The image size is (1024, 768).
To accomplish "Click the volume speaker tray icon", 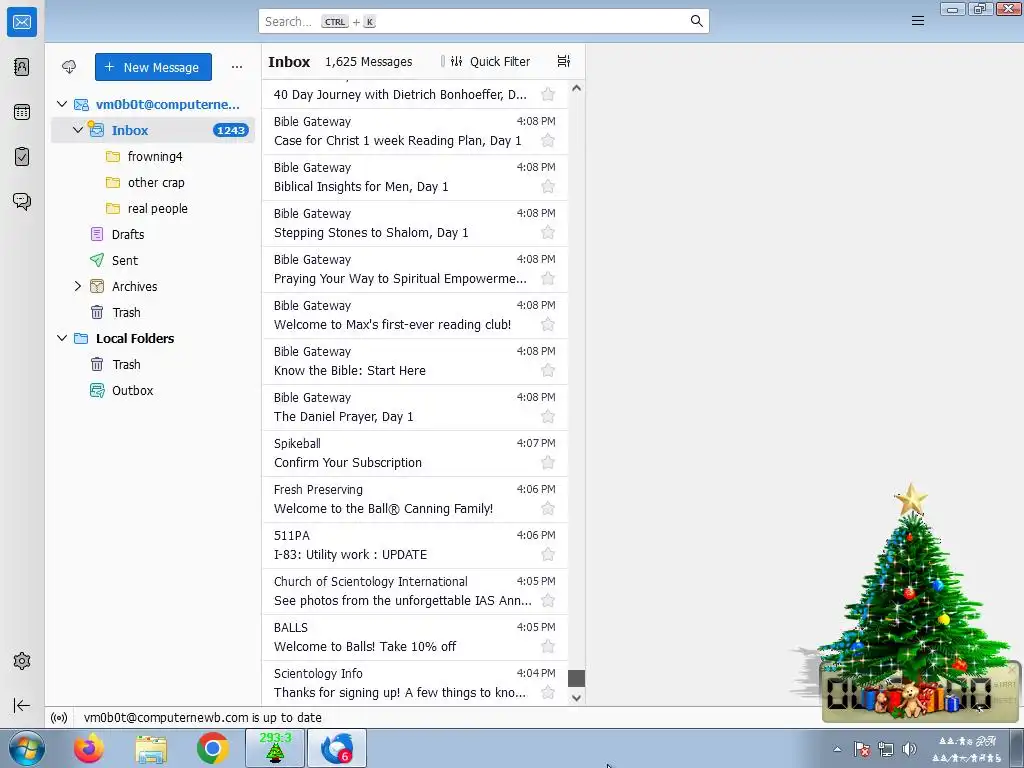I will [x=909, y=749].
